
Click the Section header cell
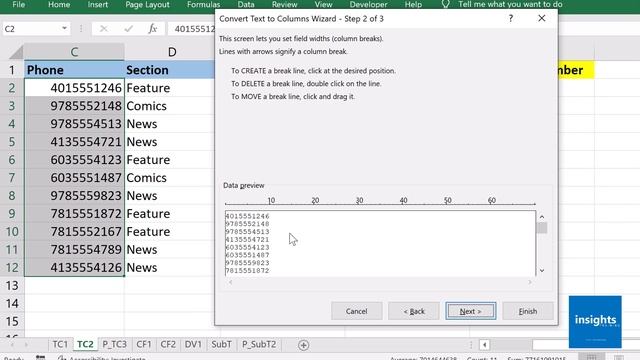click(x=169, y=70)
